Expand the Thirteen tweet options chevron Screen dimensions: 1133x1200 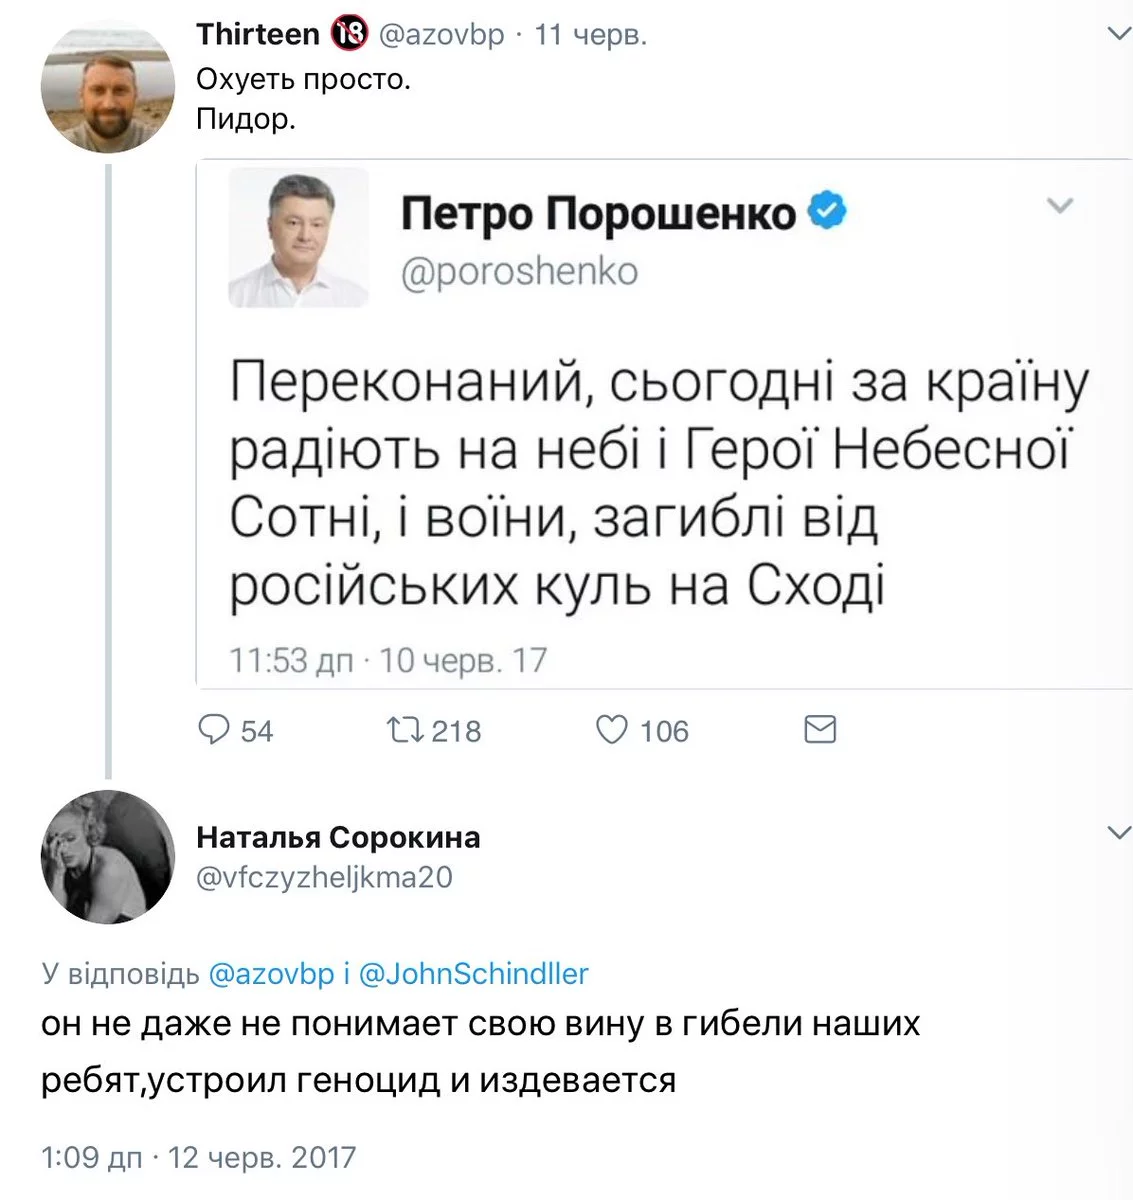[1118, 34]
